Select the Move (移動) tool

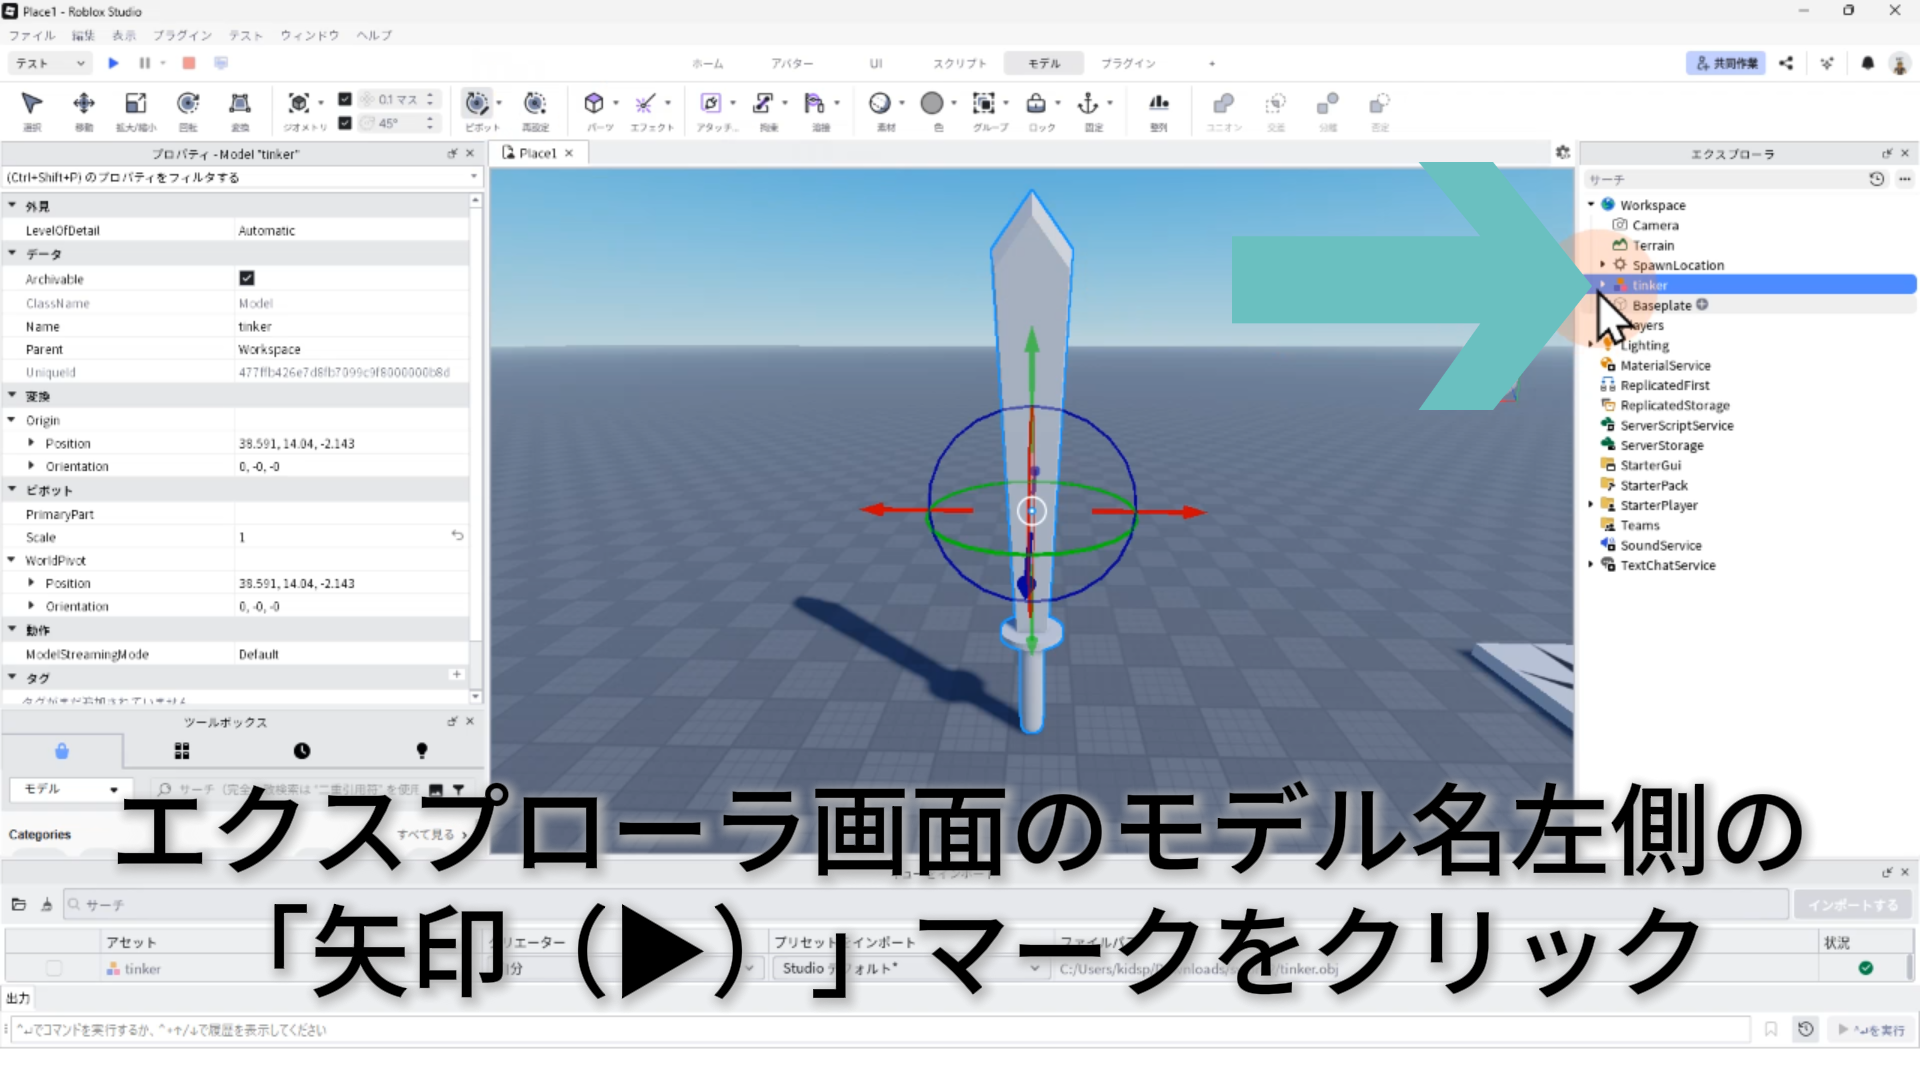[84, 104]
